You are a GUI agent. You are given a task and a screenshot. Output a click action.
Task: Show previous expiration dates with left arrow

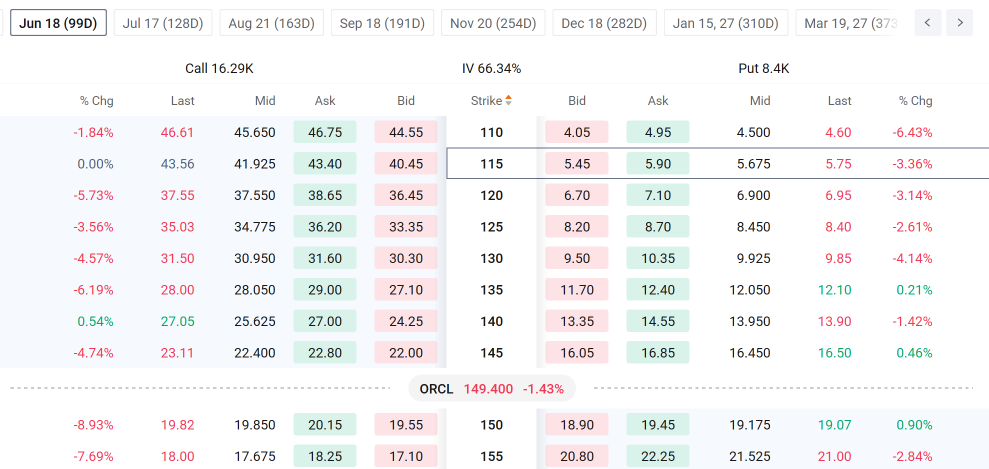[x=927, y=23]
